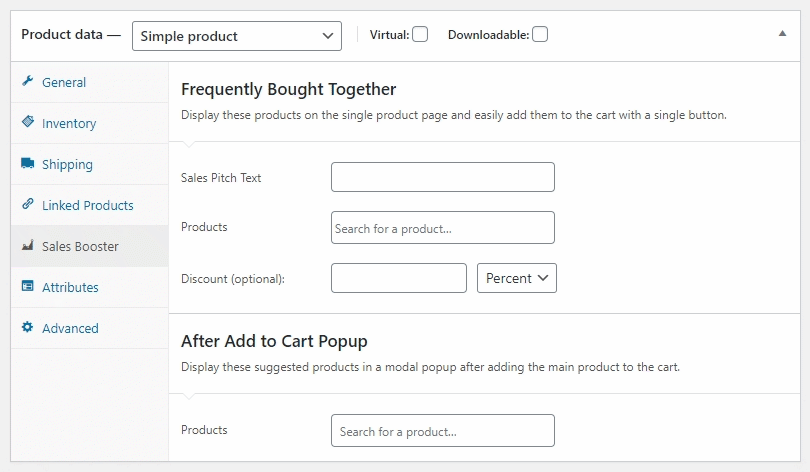Image resolution: width=810 pixels, height=472 pixels.
Task: Click the Inventory tag icon
Action: 28,122
